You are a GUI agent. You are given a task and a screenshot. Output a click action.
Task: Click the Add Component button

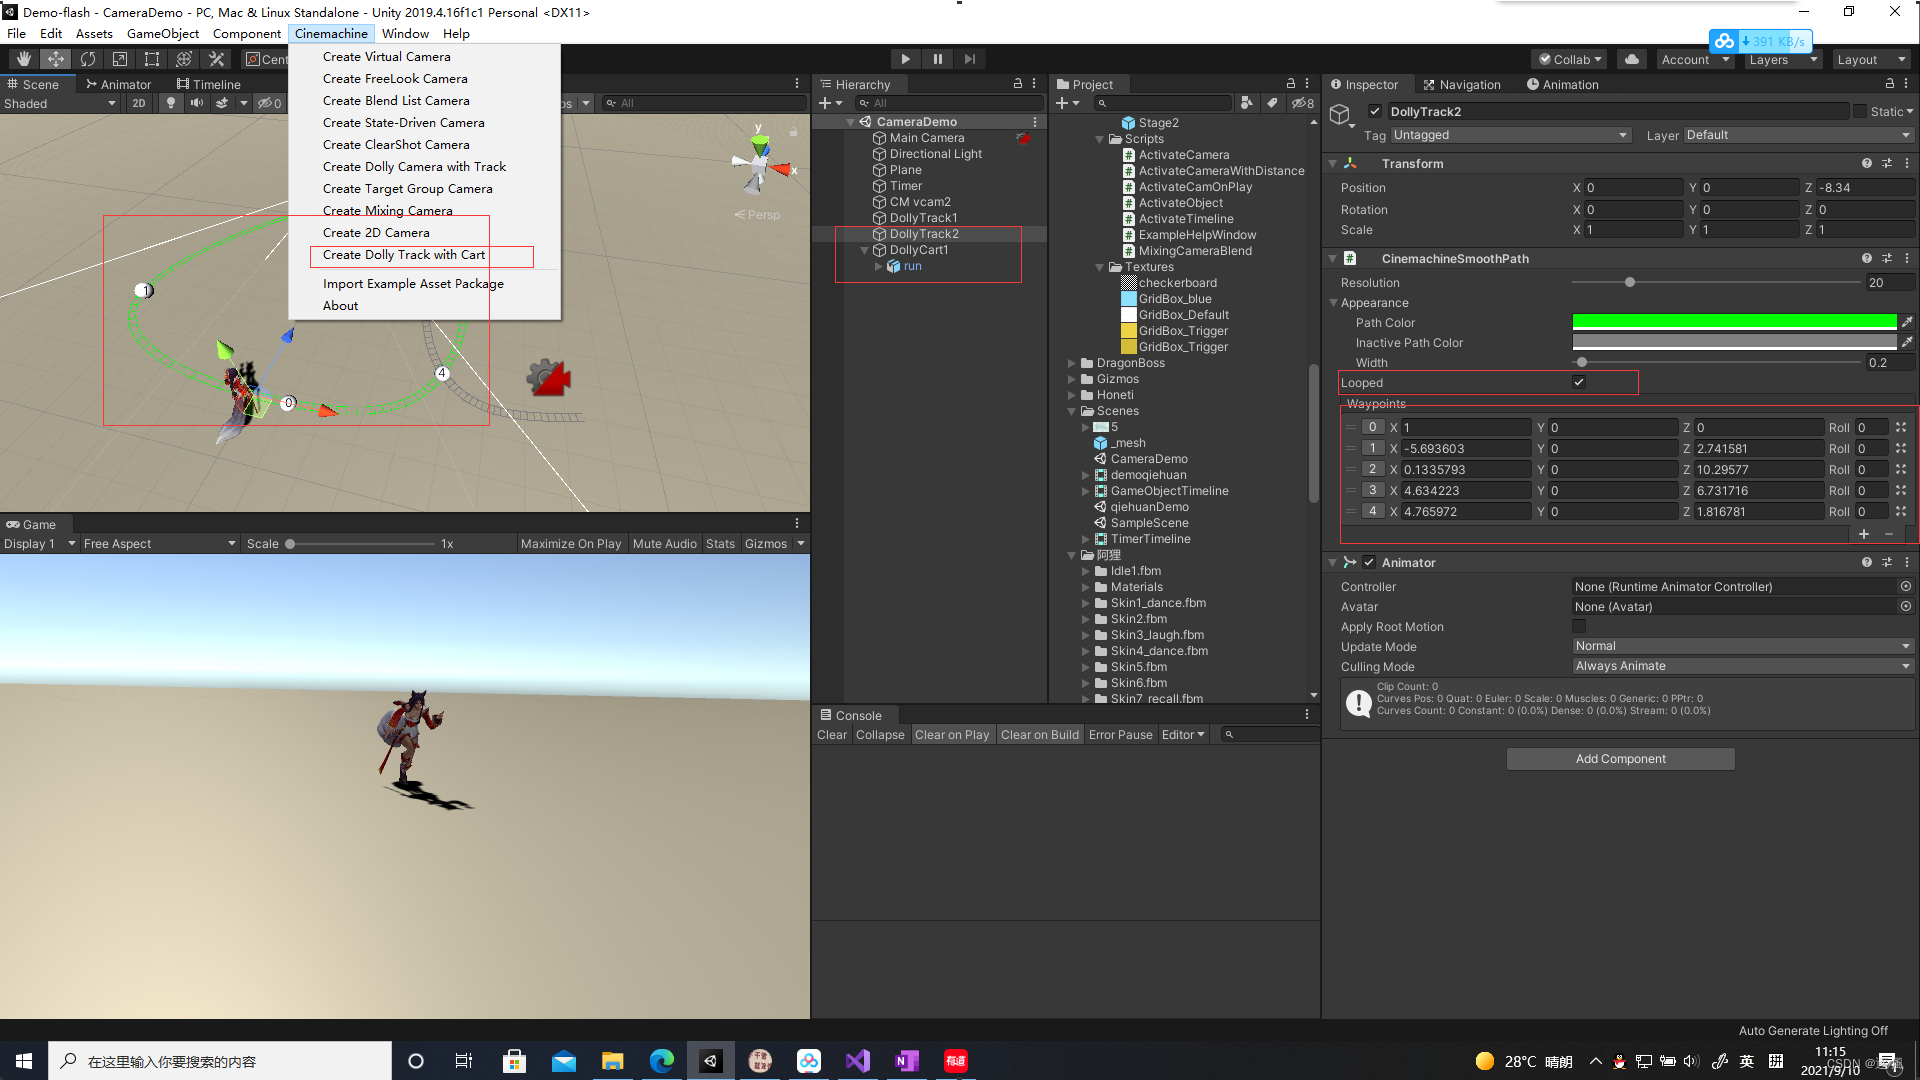click(1620, 759)
